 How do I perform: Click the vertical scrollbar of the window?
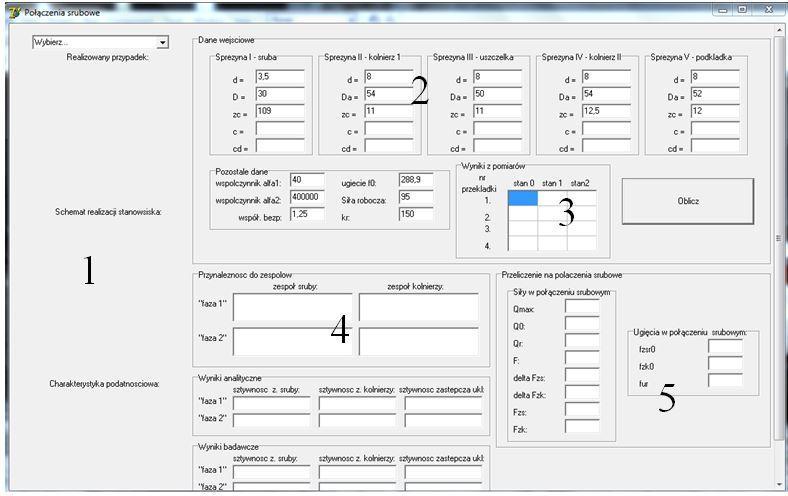779,256
